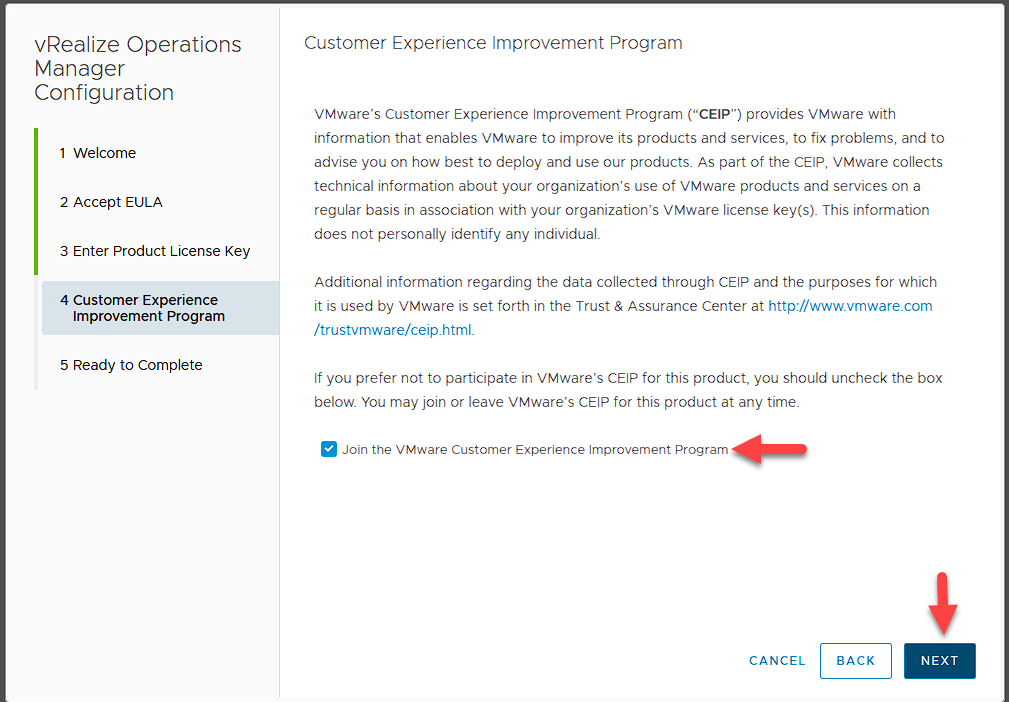Click the green completed-steps progress bar

pyautogui.click(x=36, y=202)
